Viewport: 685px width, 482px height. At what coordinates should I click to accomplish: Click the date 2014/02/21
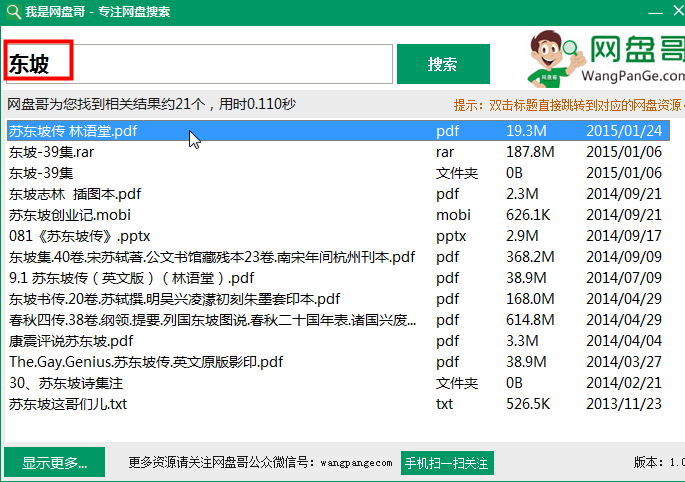(624, 383)
